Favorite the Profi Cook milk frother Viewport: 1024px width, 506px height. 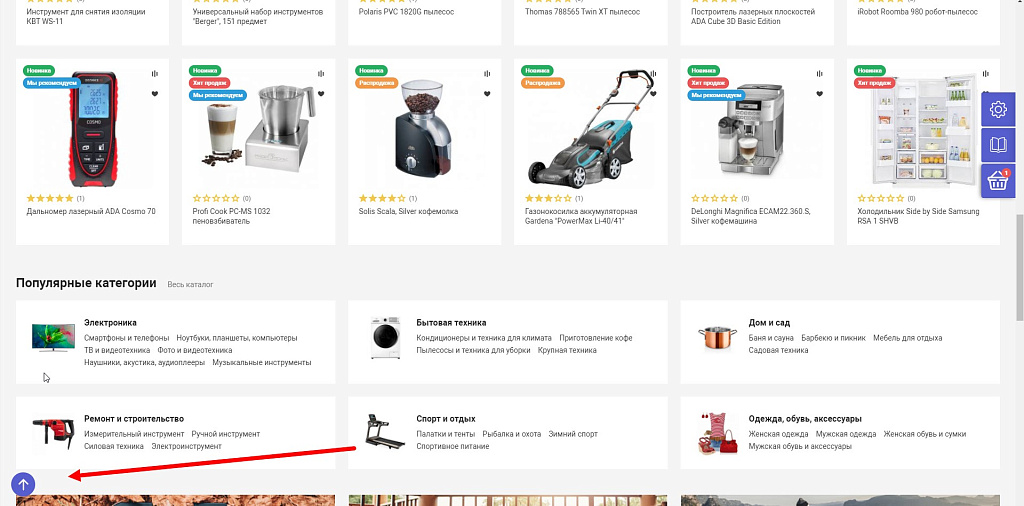[x=321, y=94]
